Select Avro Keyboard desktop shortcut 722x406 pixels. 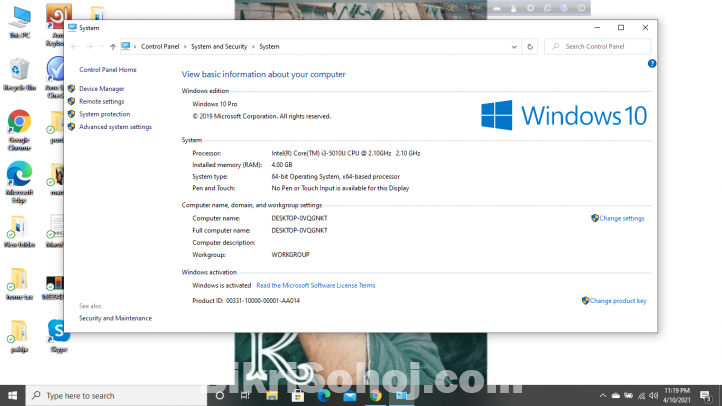pyautogui.click(x=57, y=25)
